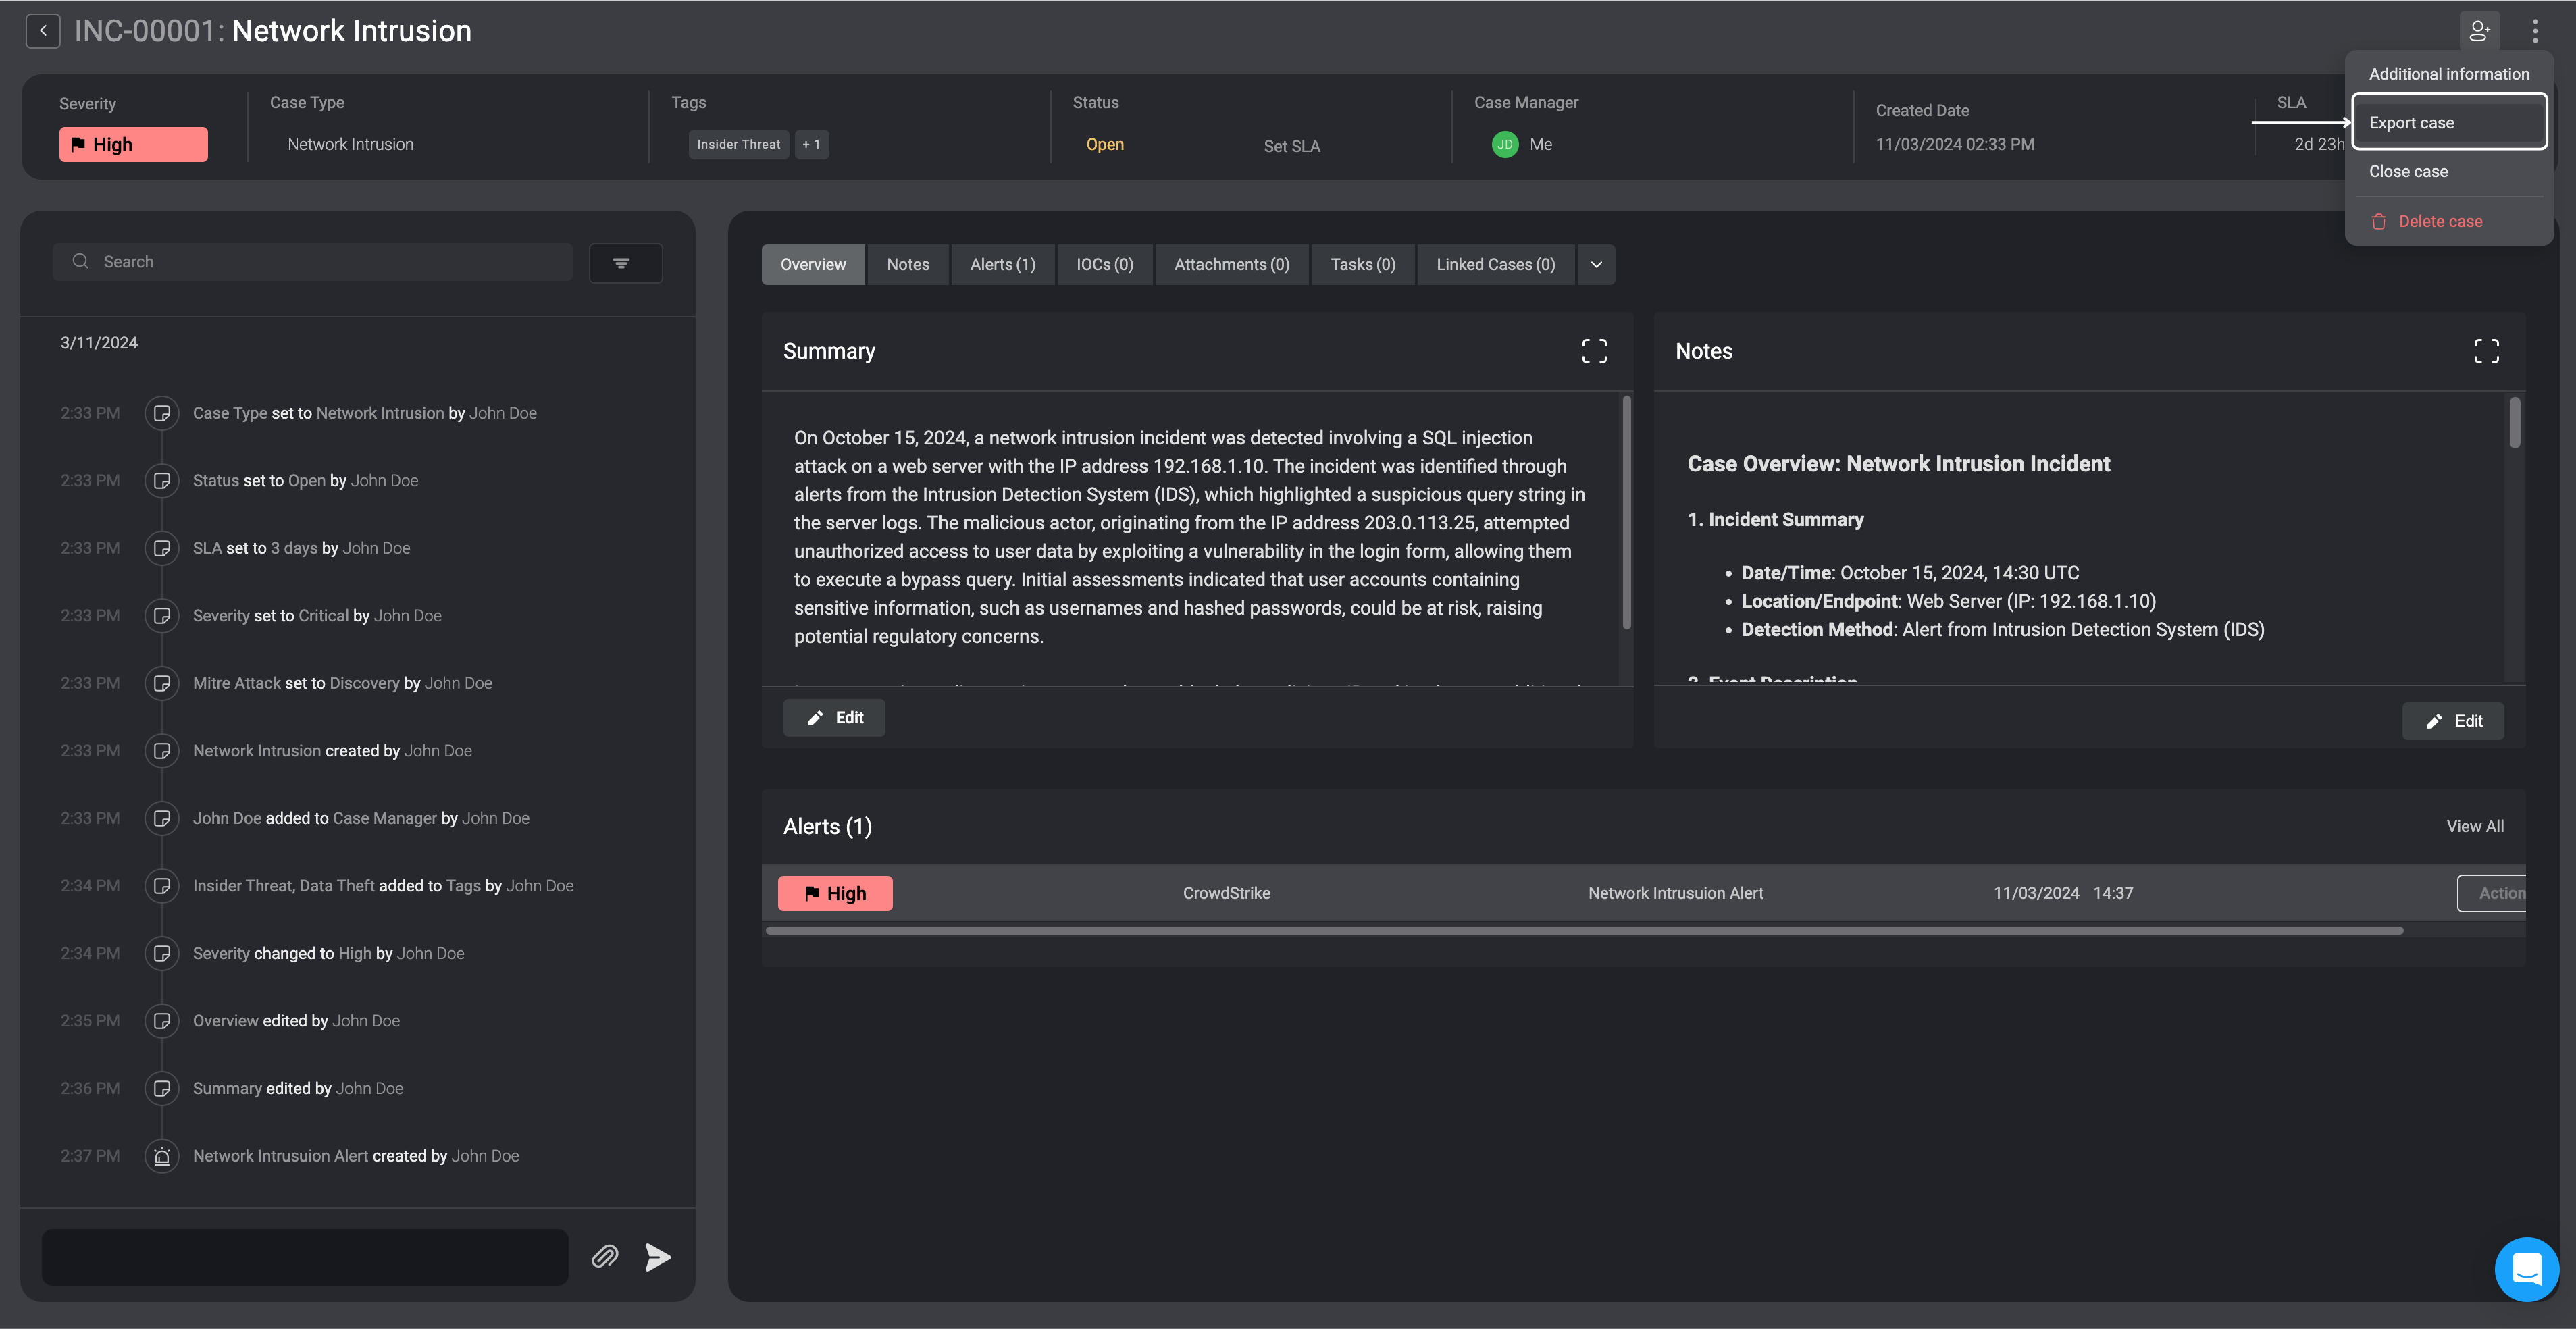Screen dimensions: 2576x1329
Task: Click the Network Intrusion case type value
Action: pyautogui.click(x=350, y=144)
